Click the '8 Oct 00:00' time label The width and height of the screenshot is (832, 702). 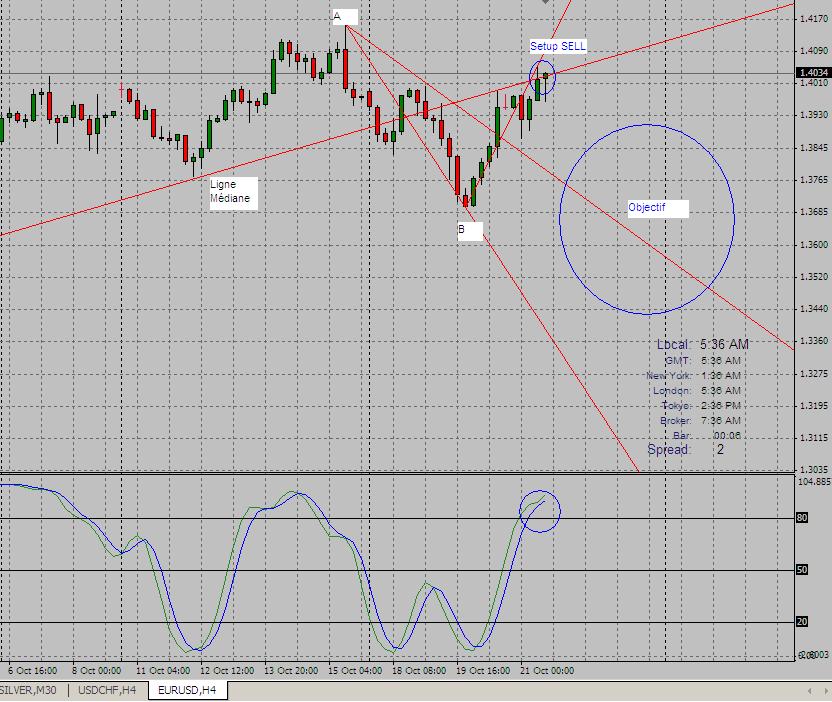97,671
